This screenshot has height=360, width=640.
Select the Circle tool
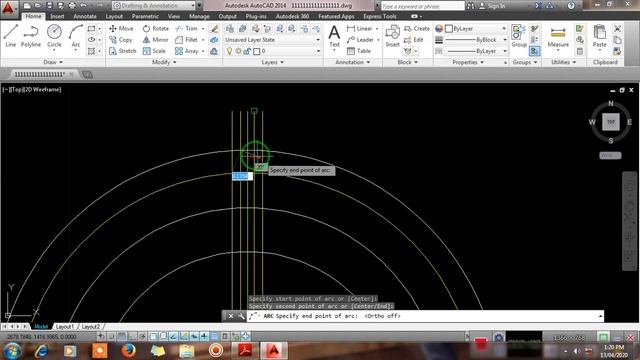coord(54,36)
